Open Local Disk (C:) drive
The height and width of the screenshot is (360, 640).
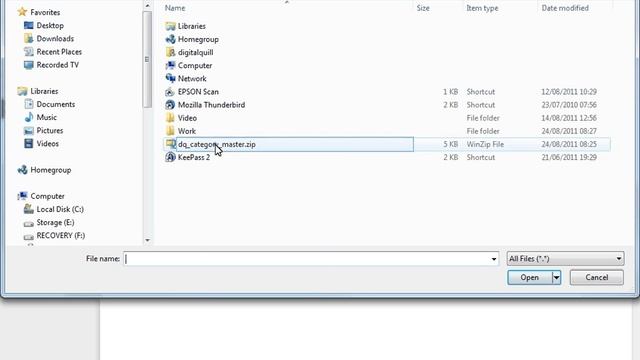pyautogui.click(x=60, y=209)
